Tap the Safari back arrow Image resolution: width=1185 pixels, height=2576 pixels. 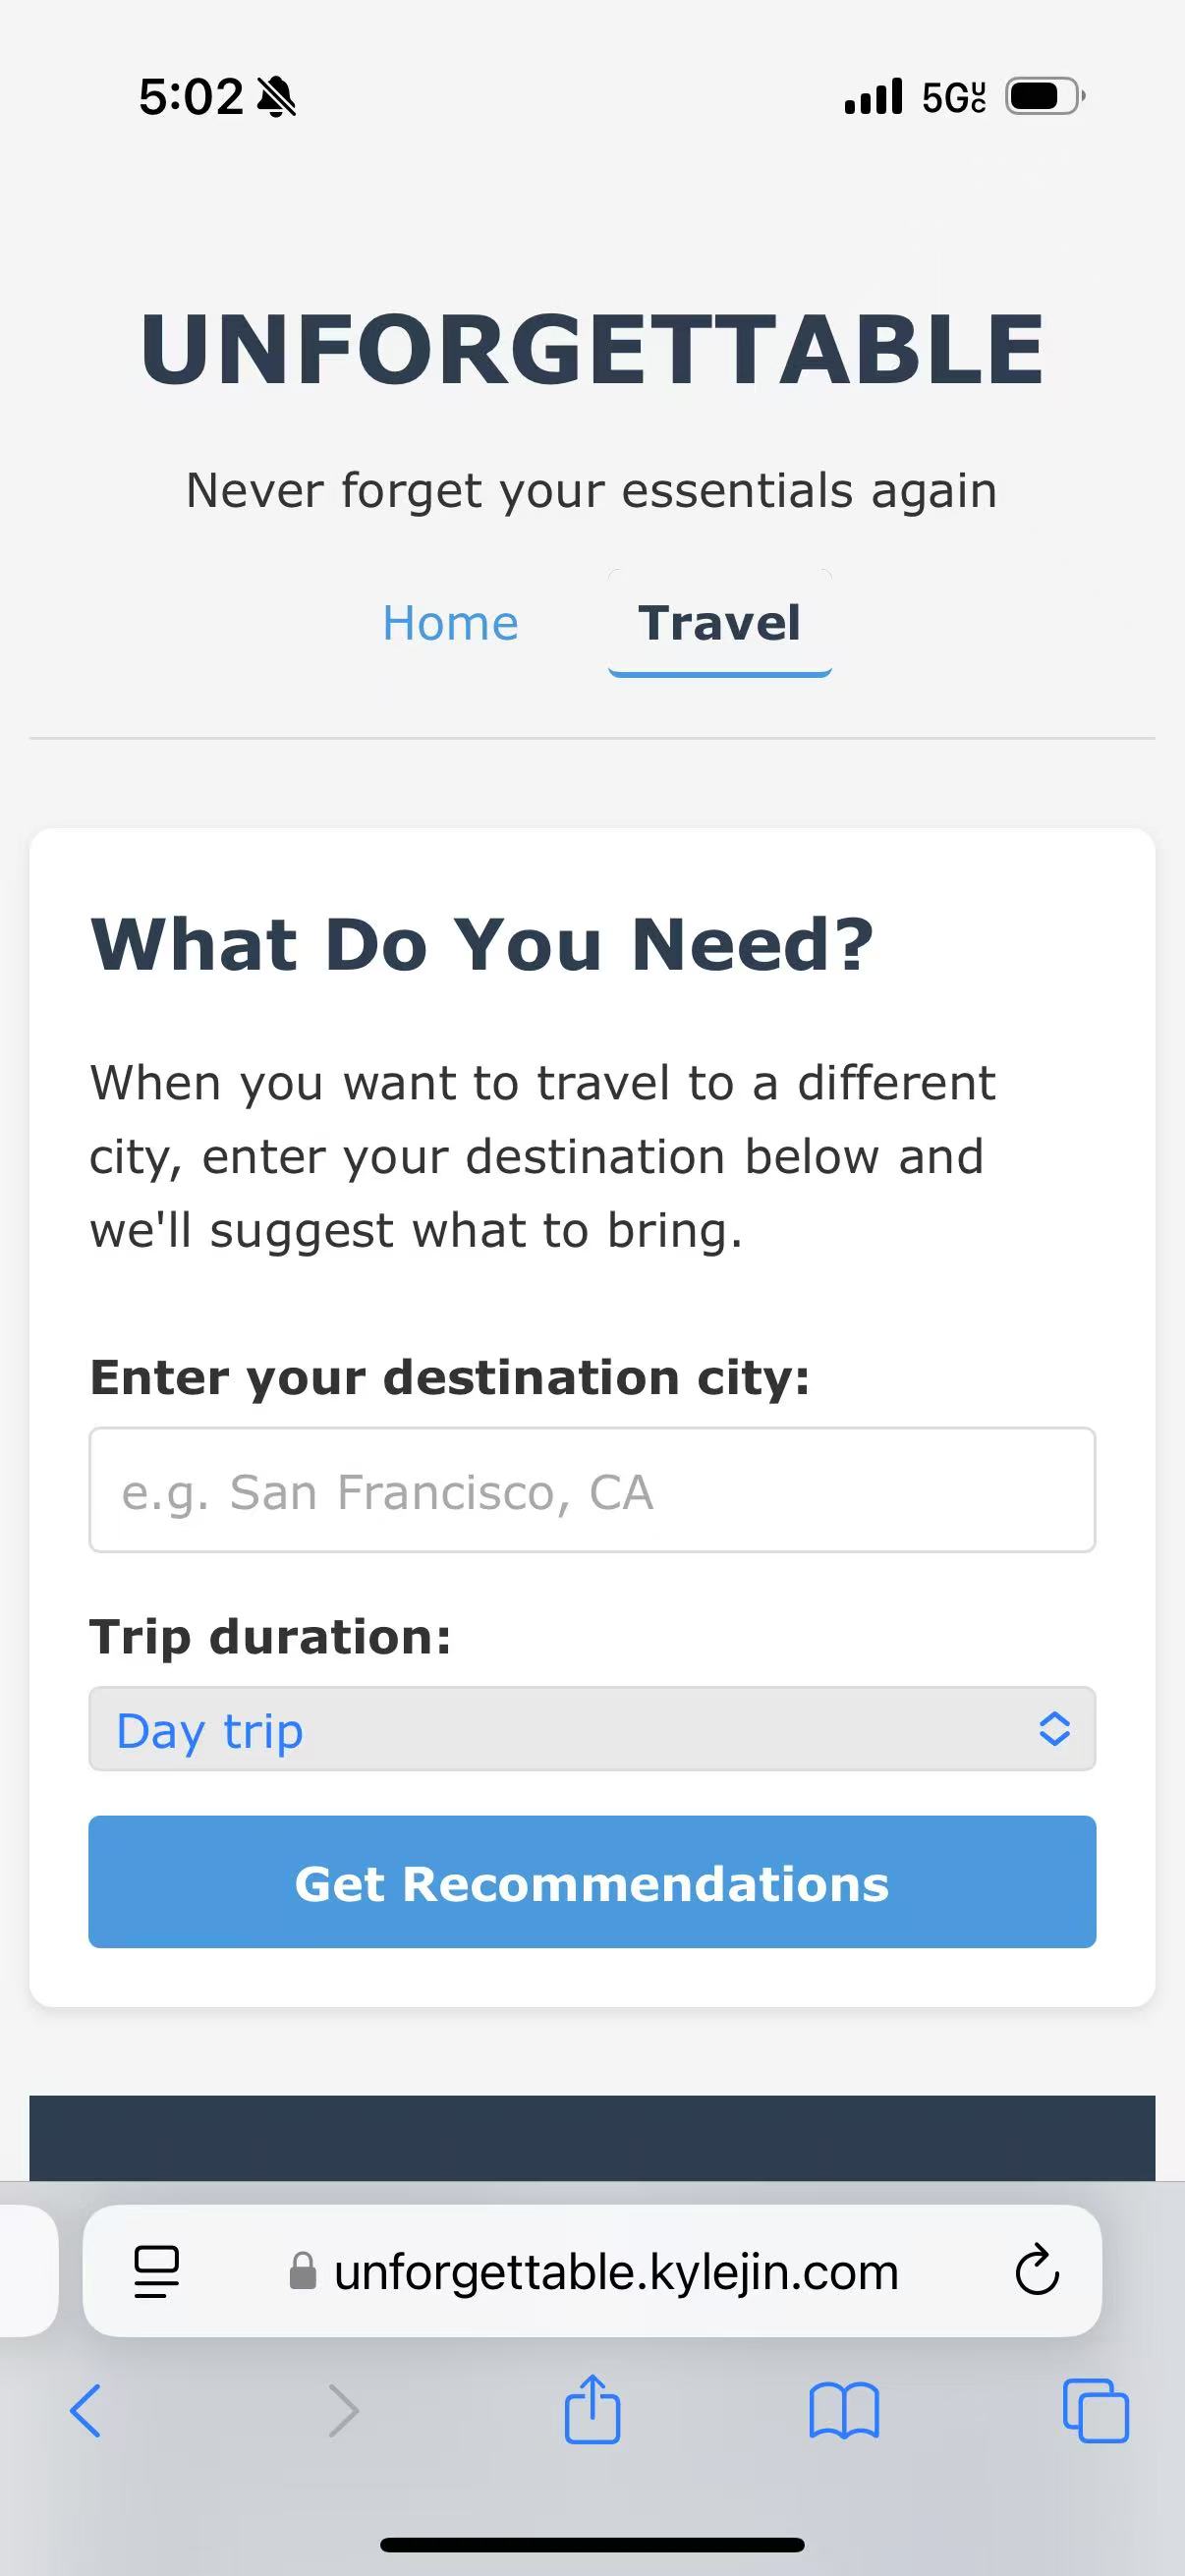point(86,2411)
